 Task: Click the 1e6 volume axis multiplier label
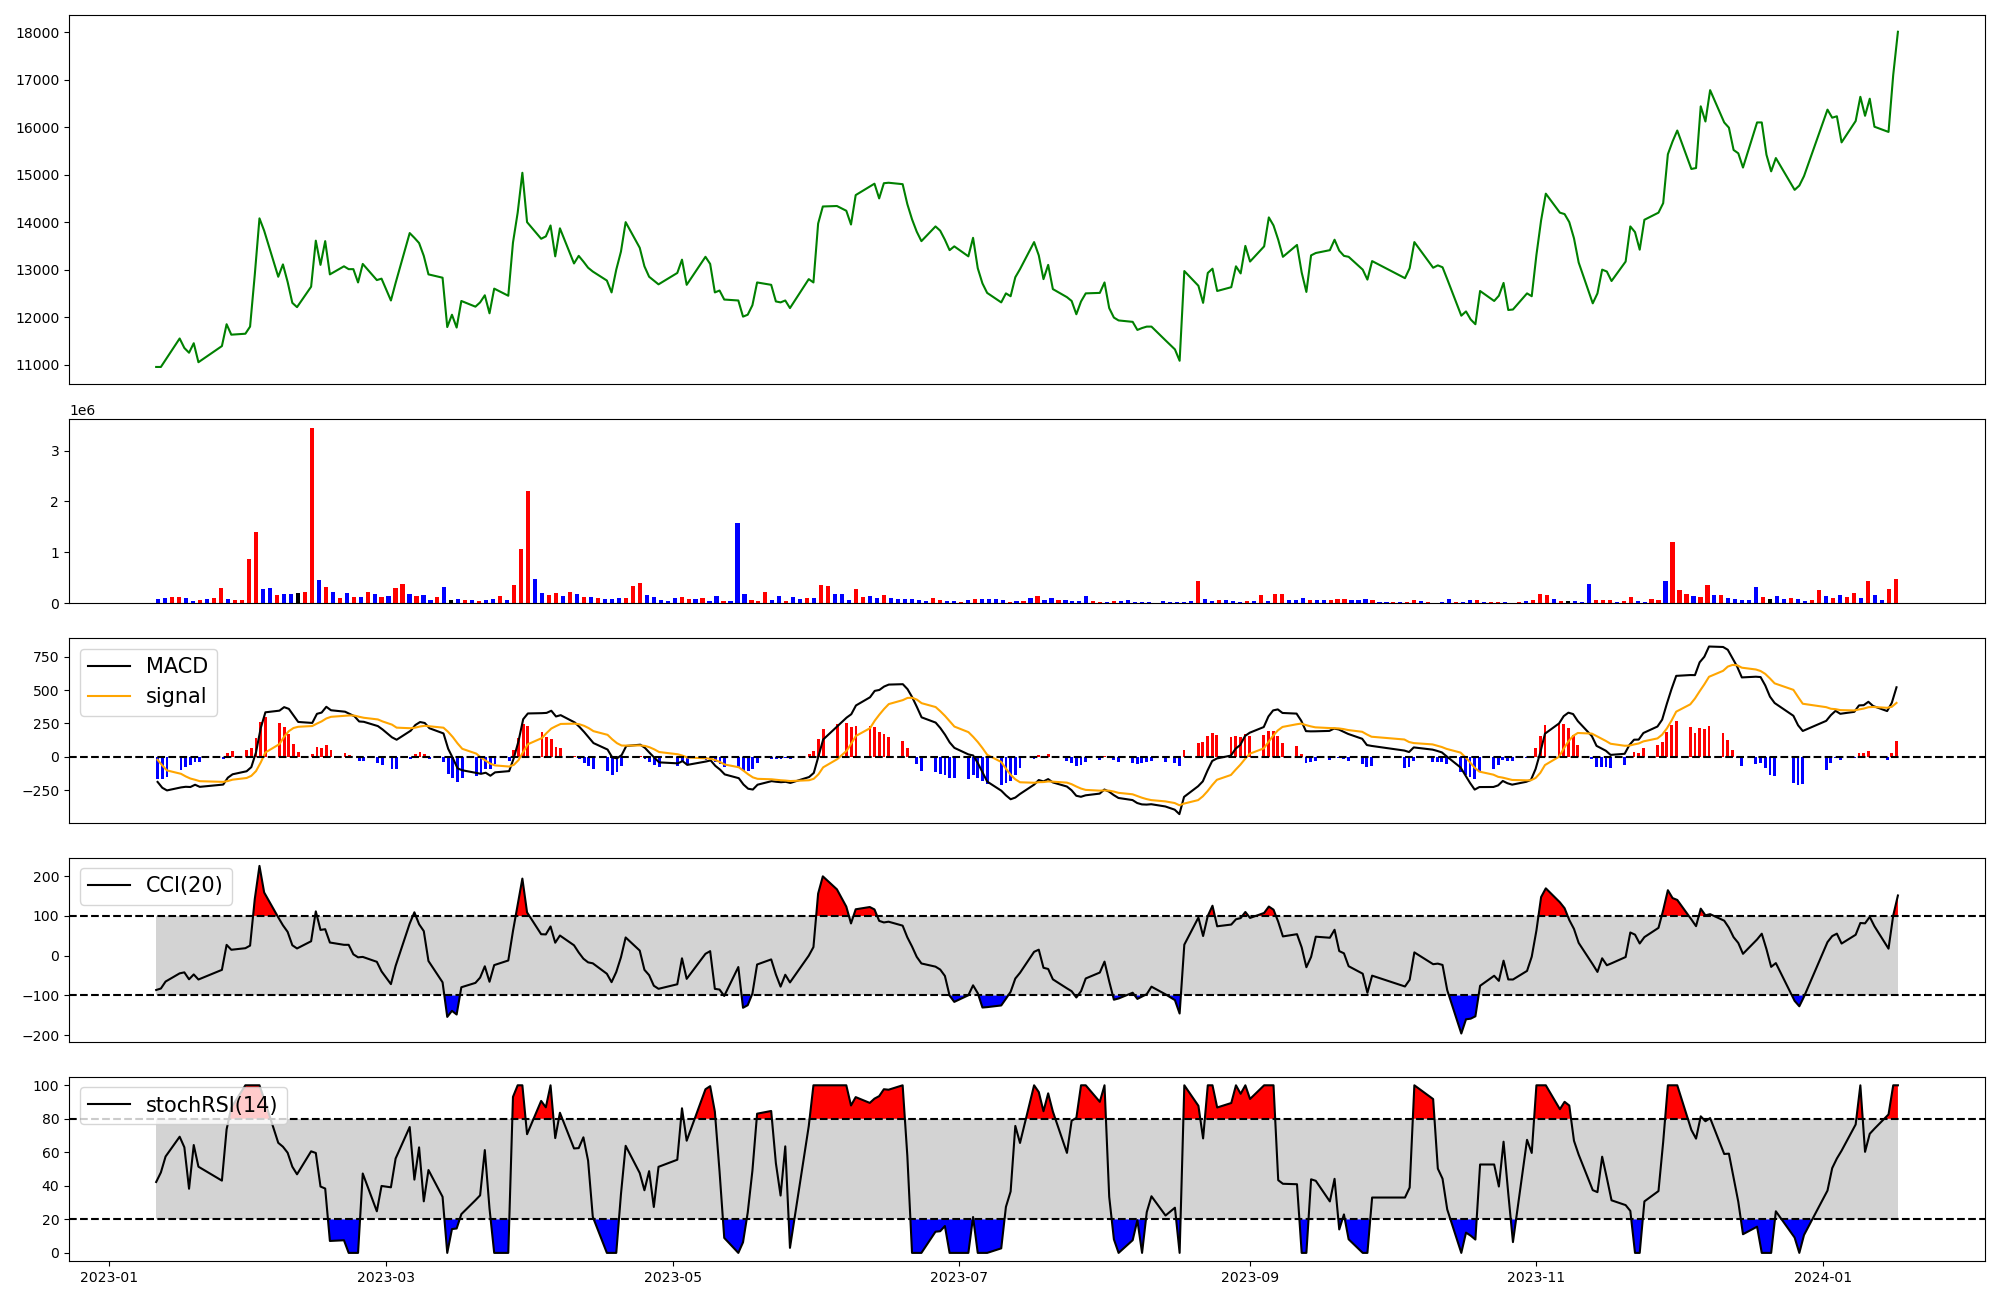pos(82,410)
